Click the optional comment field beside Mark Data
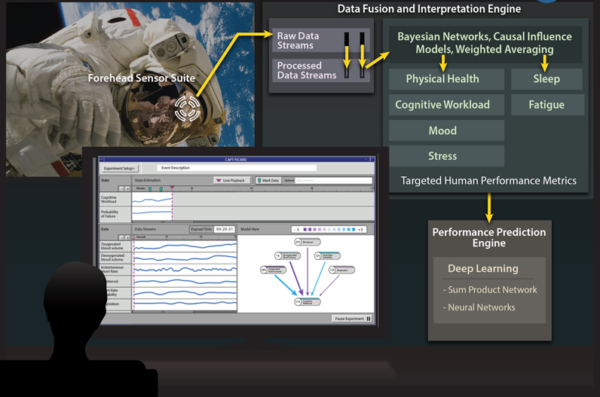 (x=333, y=180)
